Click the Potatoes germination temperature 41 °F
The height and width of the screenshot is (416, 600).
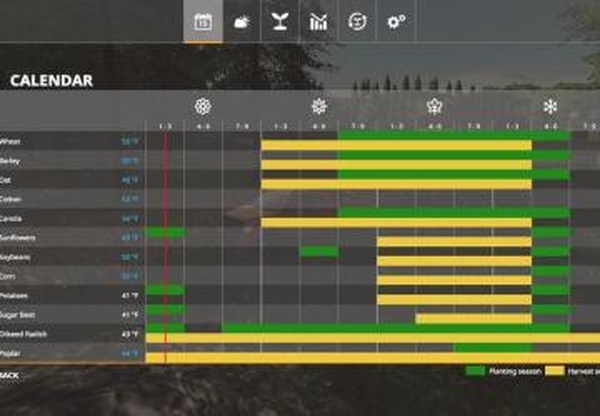tap(130, 296)
